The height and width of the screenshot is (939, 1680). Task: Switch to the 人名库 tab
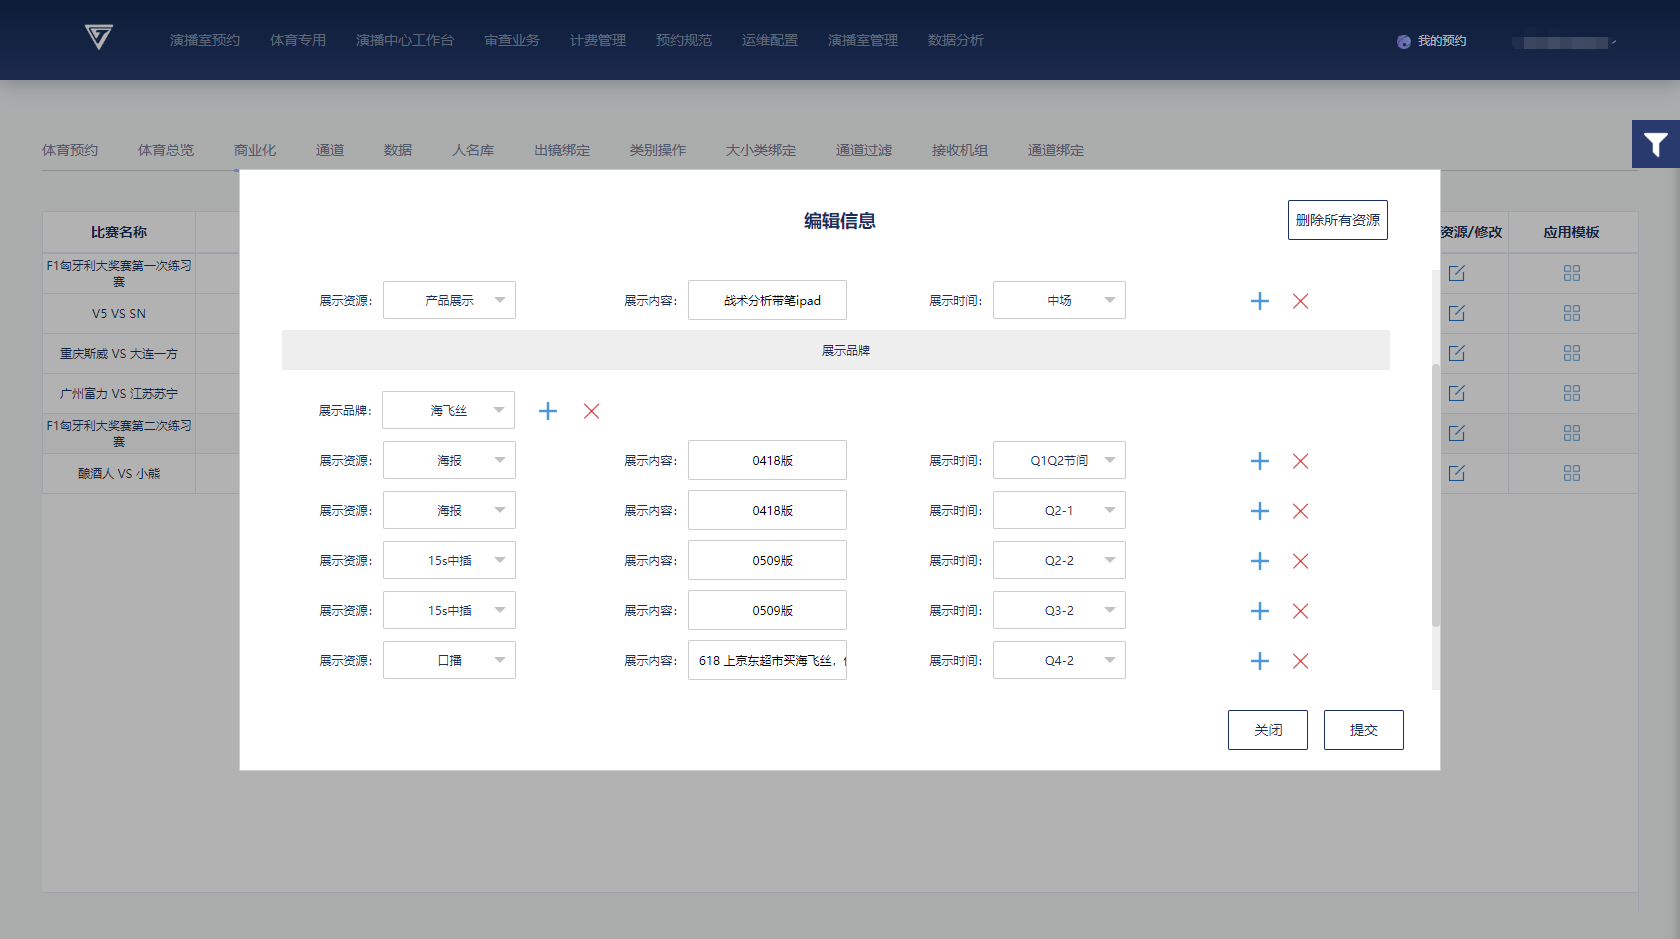click(473, 150)
